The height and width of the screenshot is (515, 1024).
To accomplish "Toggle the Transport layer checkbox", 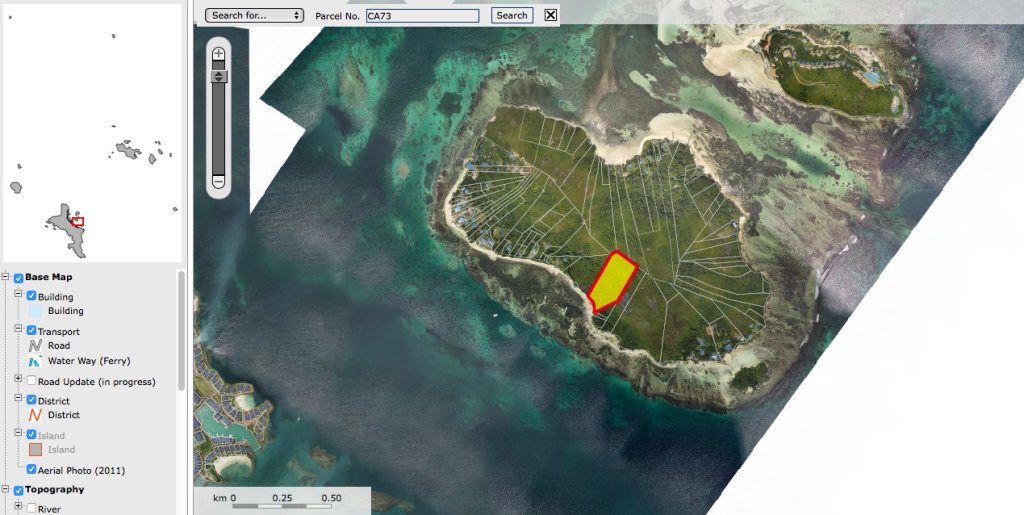I will [x=32, y=331].
